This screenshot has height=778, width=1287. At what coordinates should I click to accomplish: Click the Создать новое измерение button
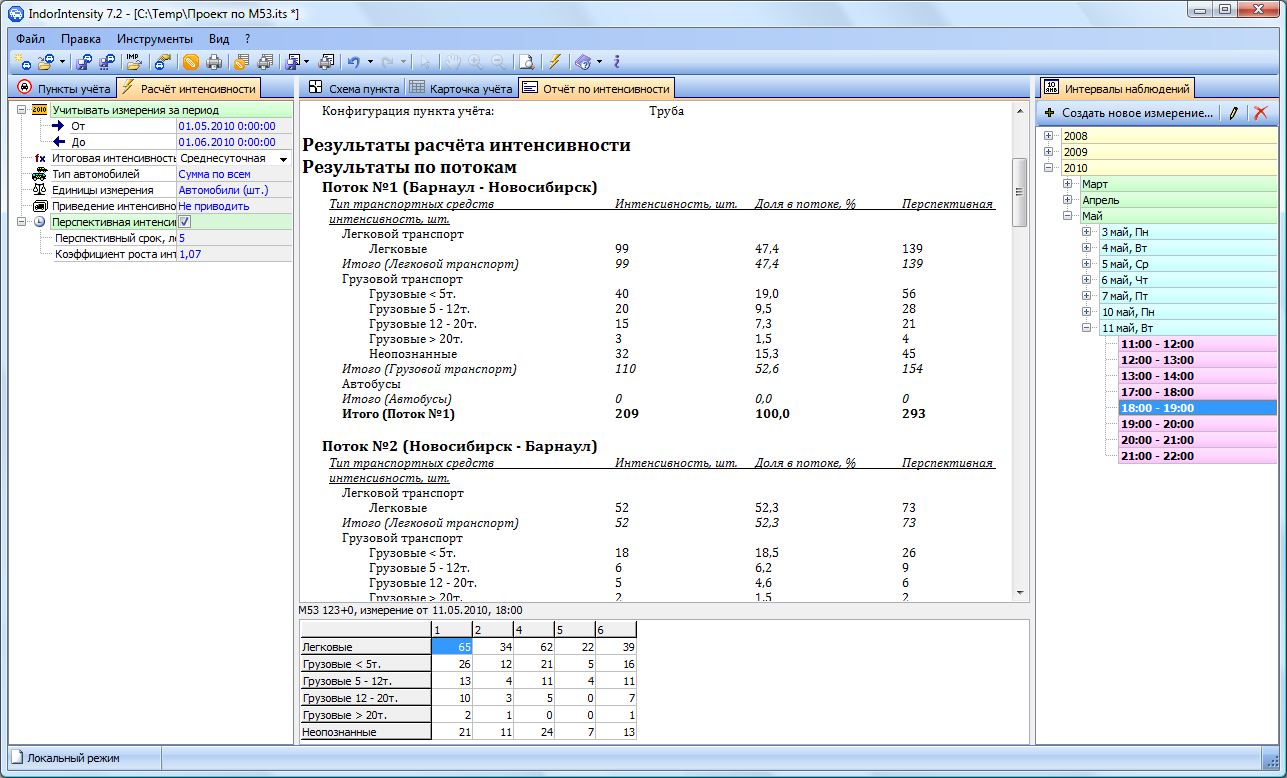pyautogui.click(x=1128, y=113)
